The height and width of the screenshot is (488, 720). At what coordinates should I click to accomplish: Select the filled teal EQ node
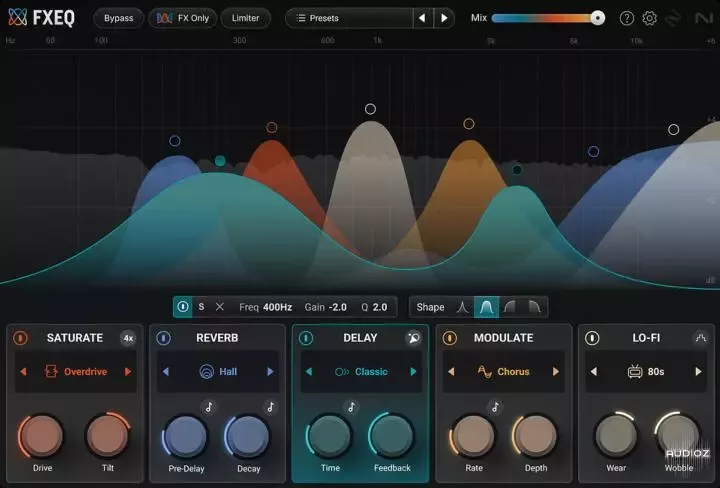(220, 161)
